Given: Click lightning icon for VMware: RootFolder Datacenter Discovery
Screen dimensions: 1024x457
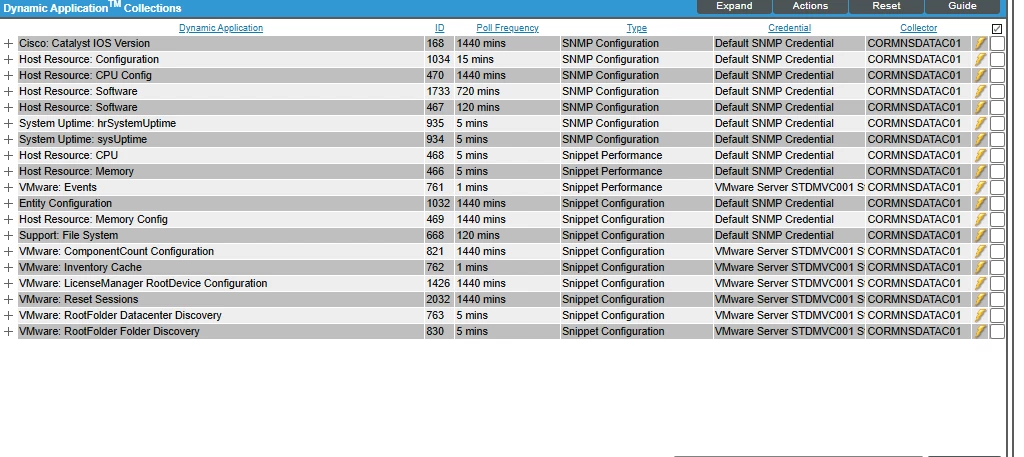Looking at the screenshot, I should click(980, 315).
